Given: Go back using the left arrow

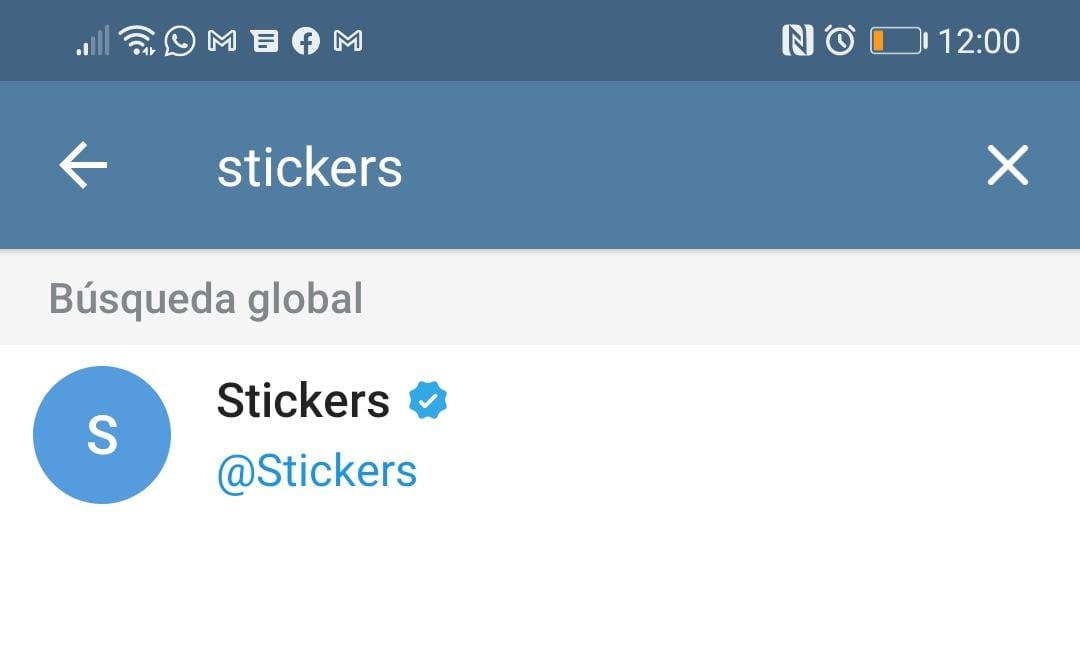Looking at the screenshot, I should (x=83, y=165).
